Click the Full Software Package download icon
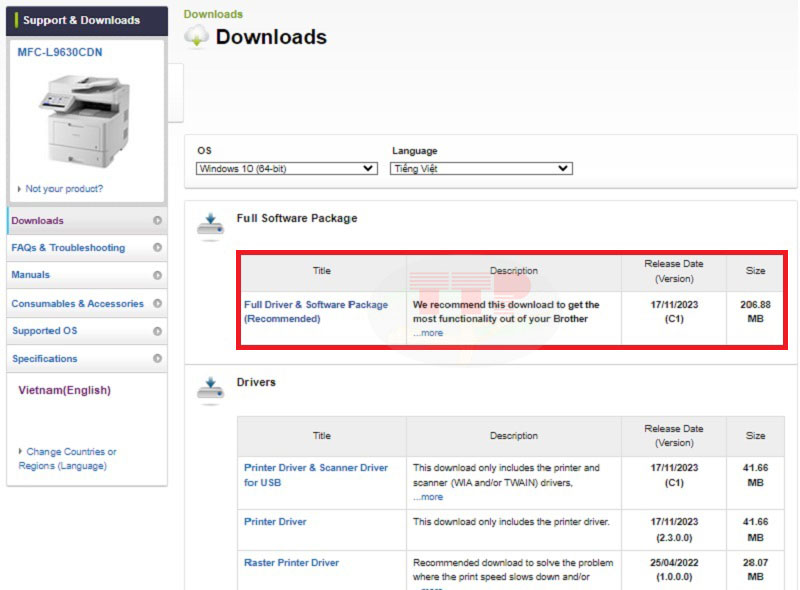 (x=210, y=225)
